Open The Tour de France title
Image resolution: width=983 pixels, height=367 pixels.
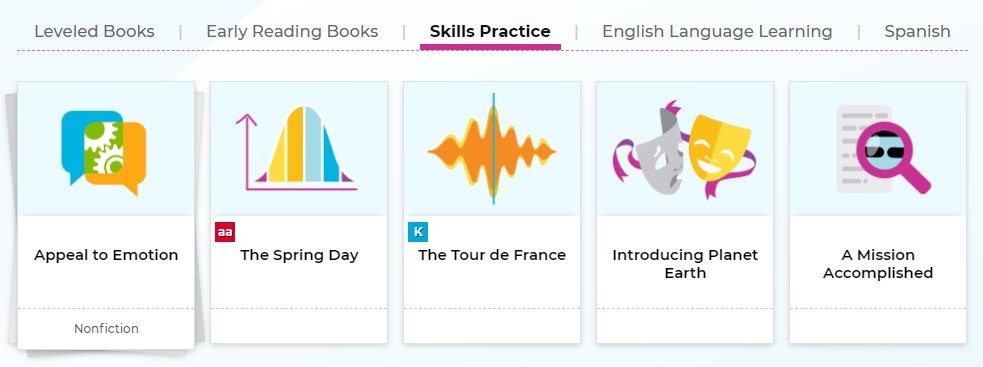(x=492, y=255)
